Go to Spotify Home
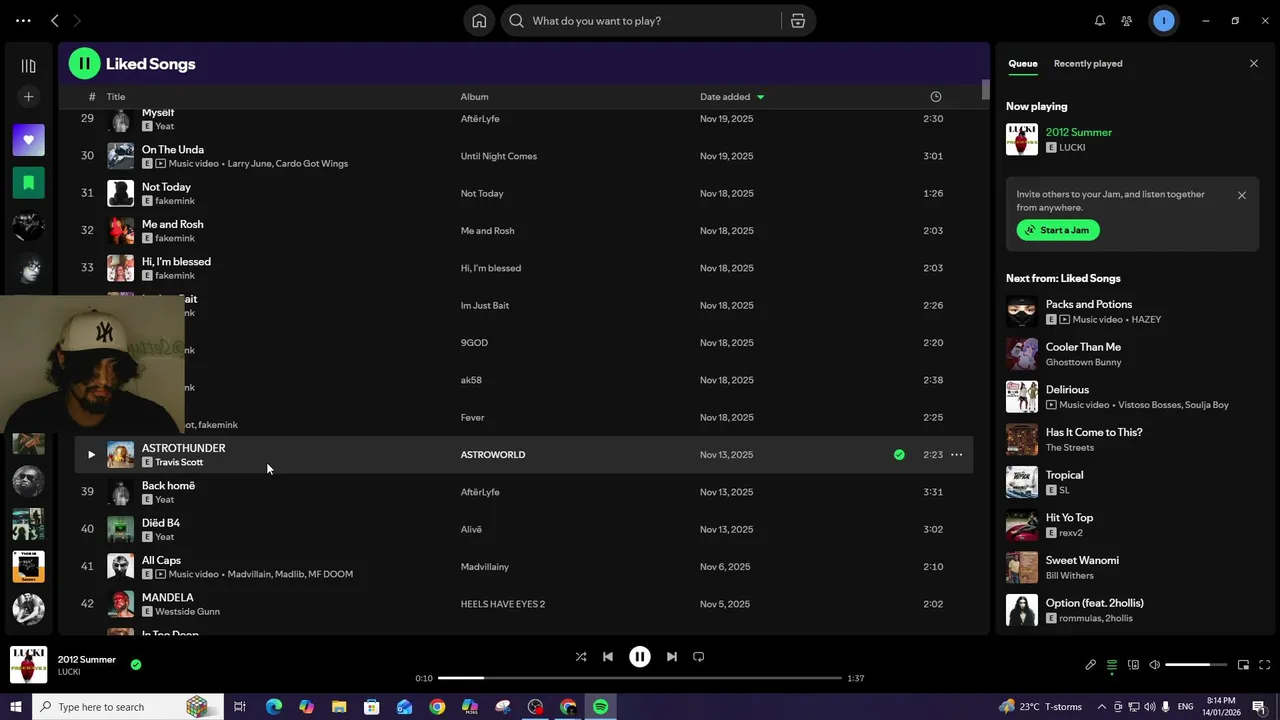1280x720 pixels. coord(479,21)
